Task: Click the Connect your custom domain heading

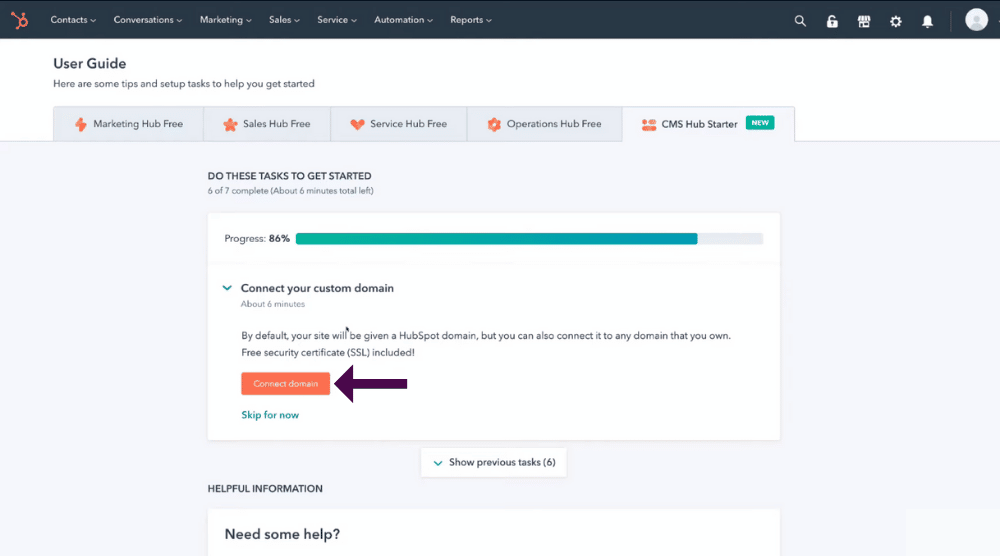Action: point(317,288)
